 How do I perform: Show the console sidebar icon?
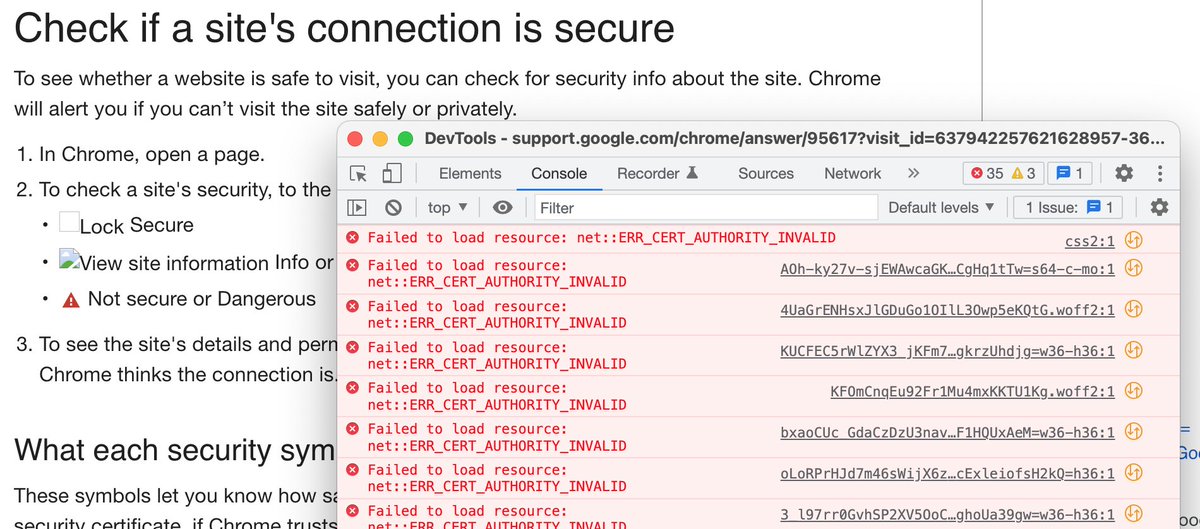coord(357,208)
